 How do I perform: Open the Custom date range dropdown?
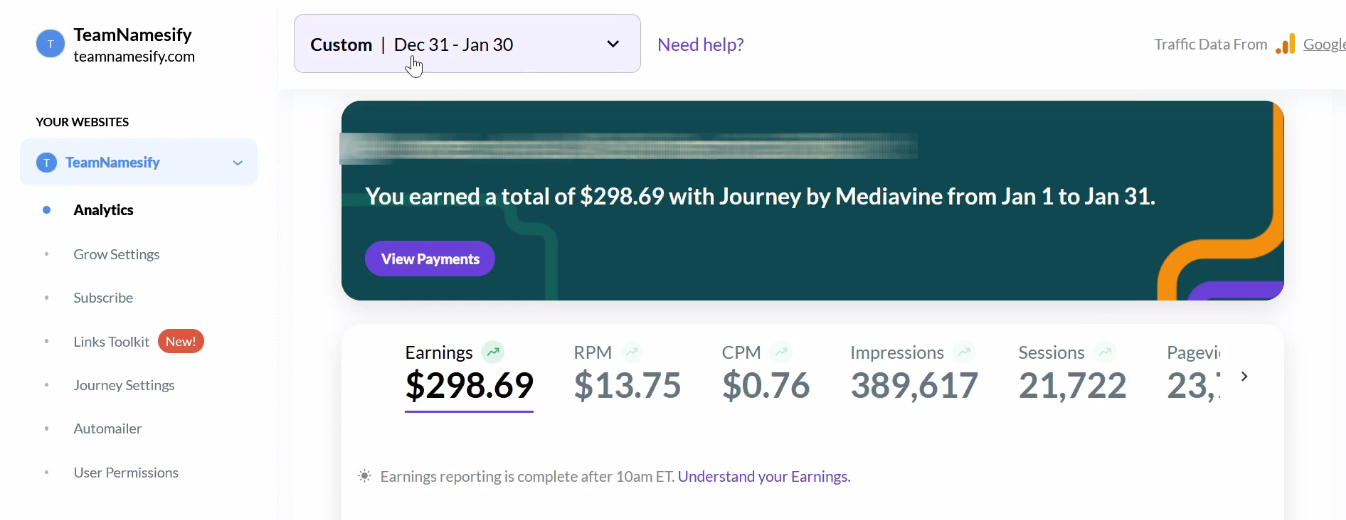tap(467, 44)
